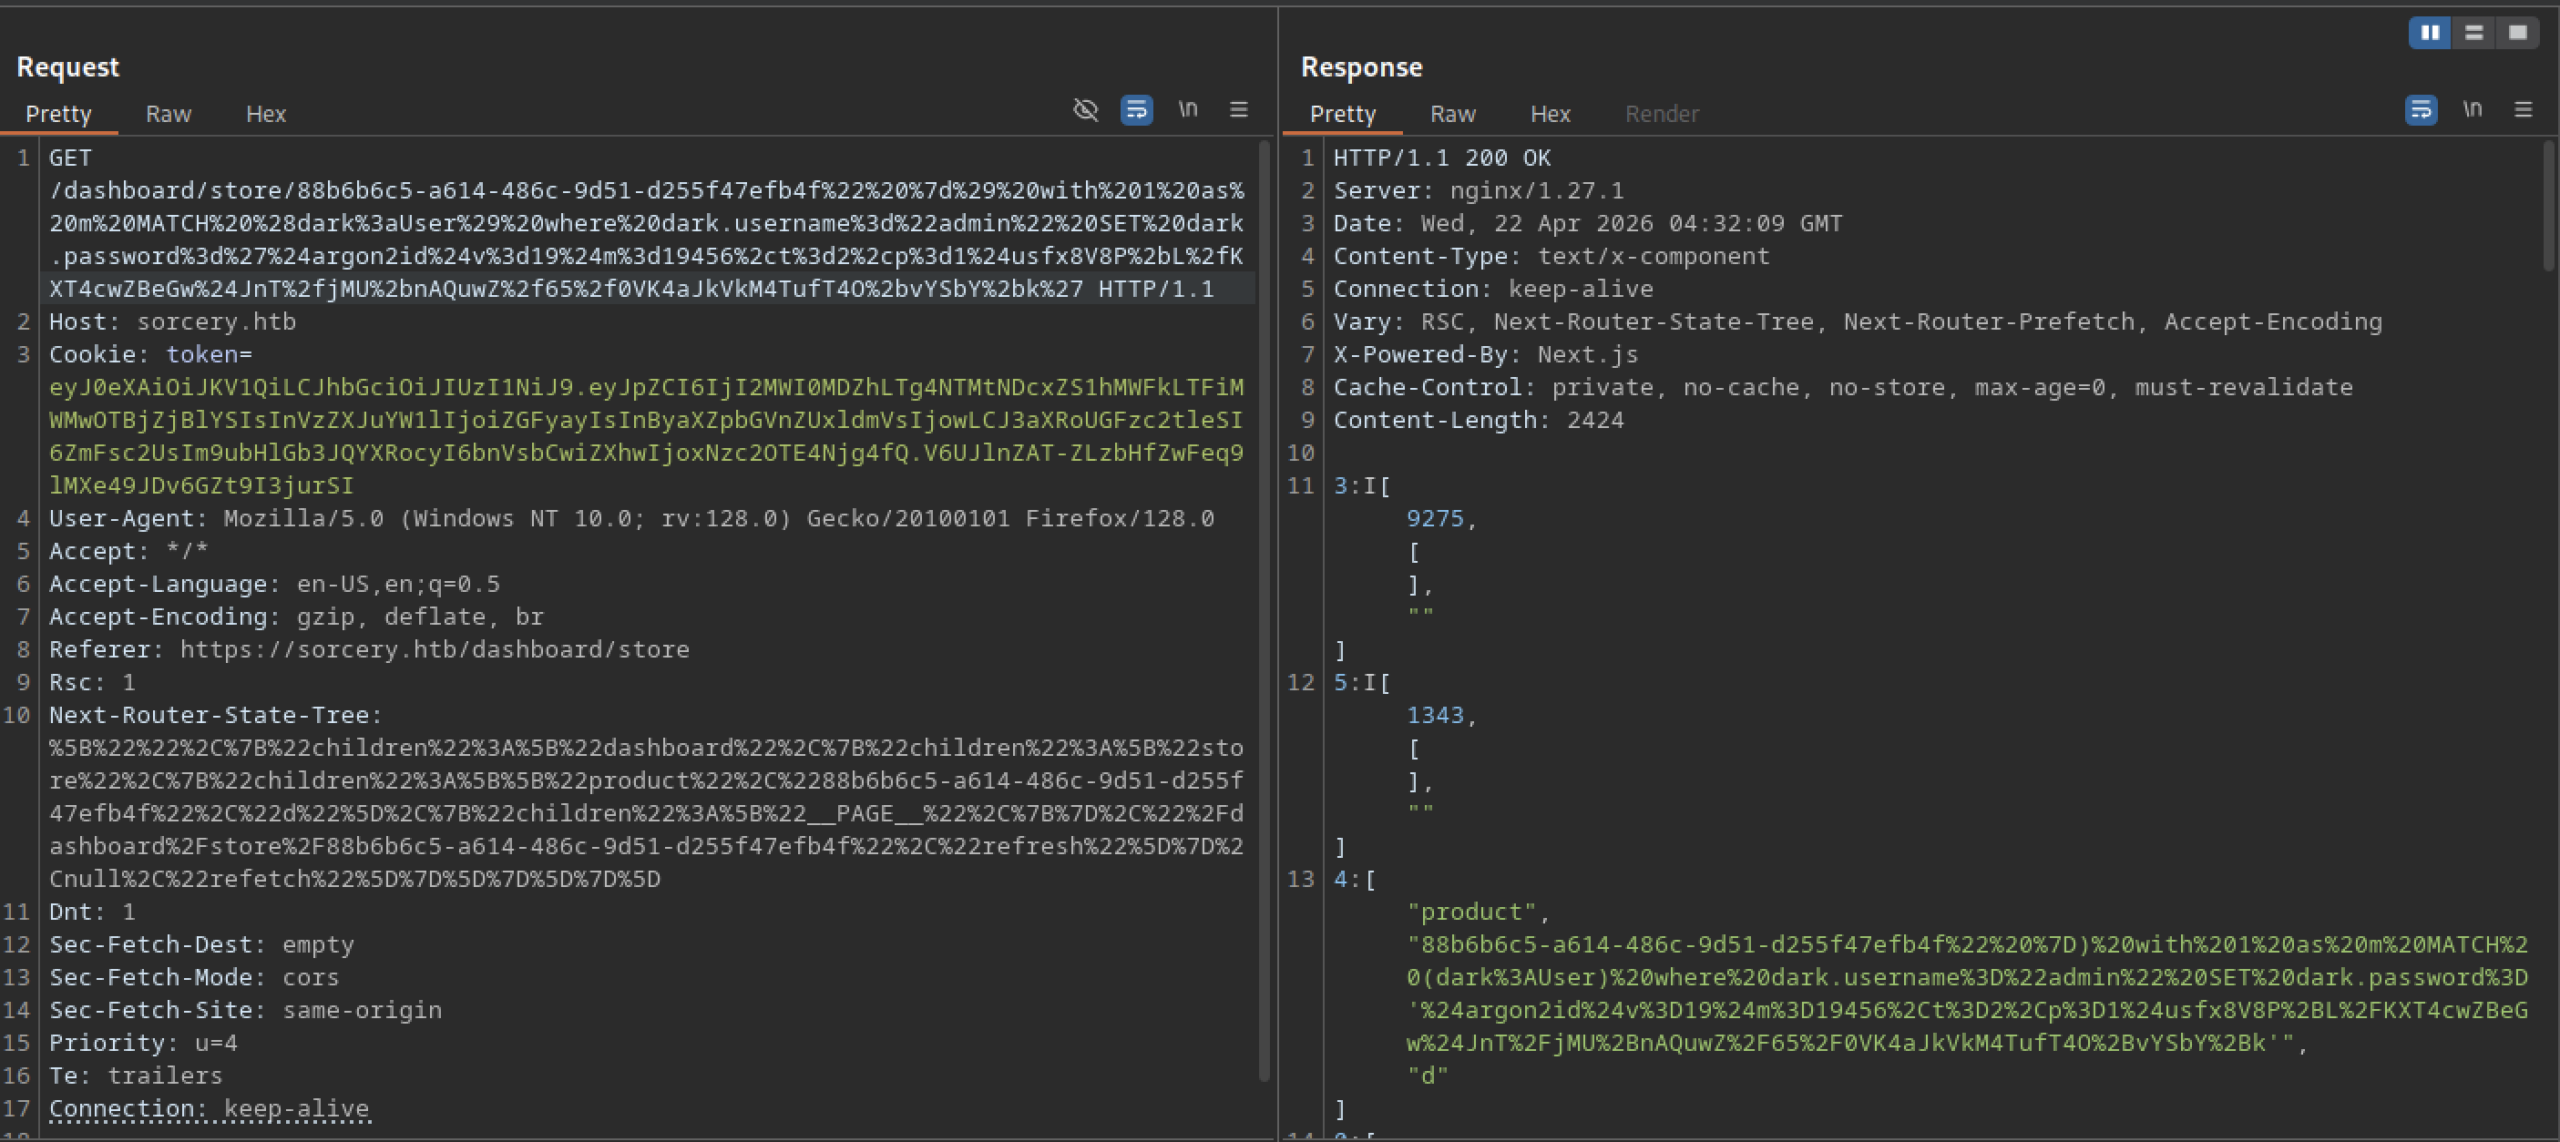Open Response Raw tab
This screenshot has height=1142, width=2560.
1452,114
